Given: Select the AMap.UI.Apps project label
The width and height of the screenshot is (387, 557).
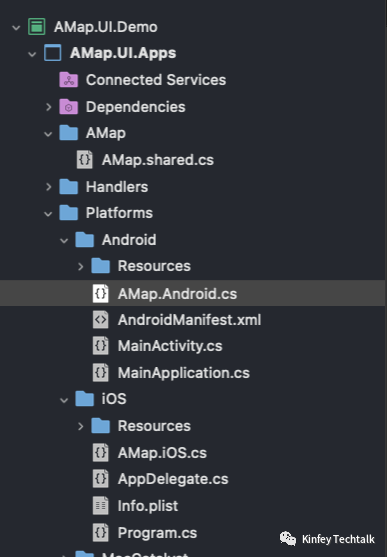Looking at the screenshot, I should (123, 53).
